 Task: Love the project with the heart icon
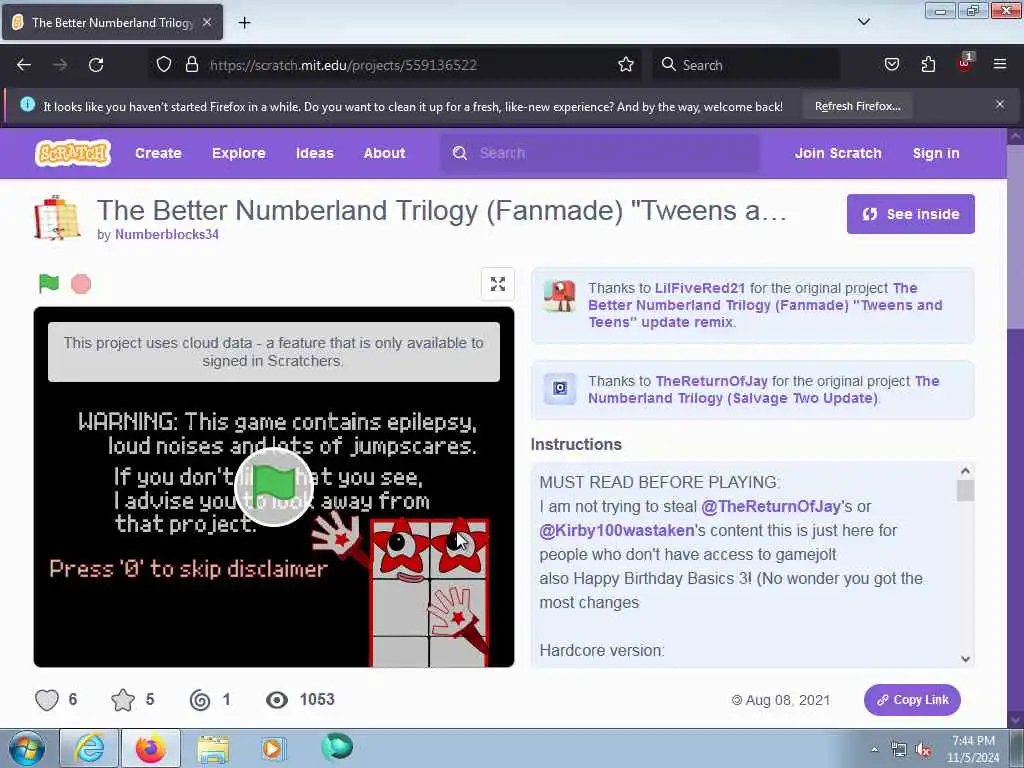click(x=47, y=700)
